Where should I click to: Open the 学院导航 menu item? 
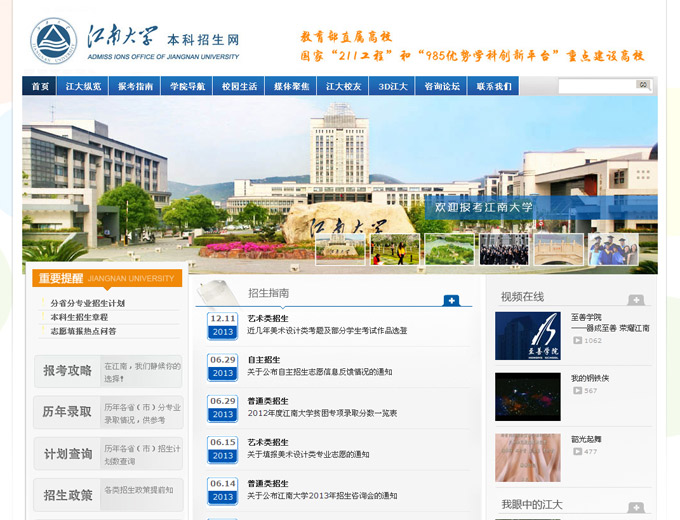click(187, 86)
